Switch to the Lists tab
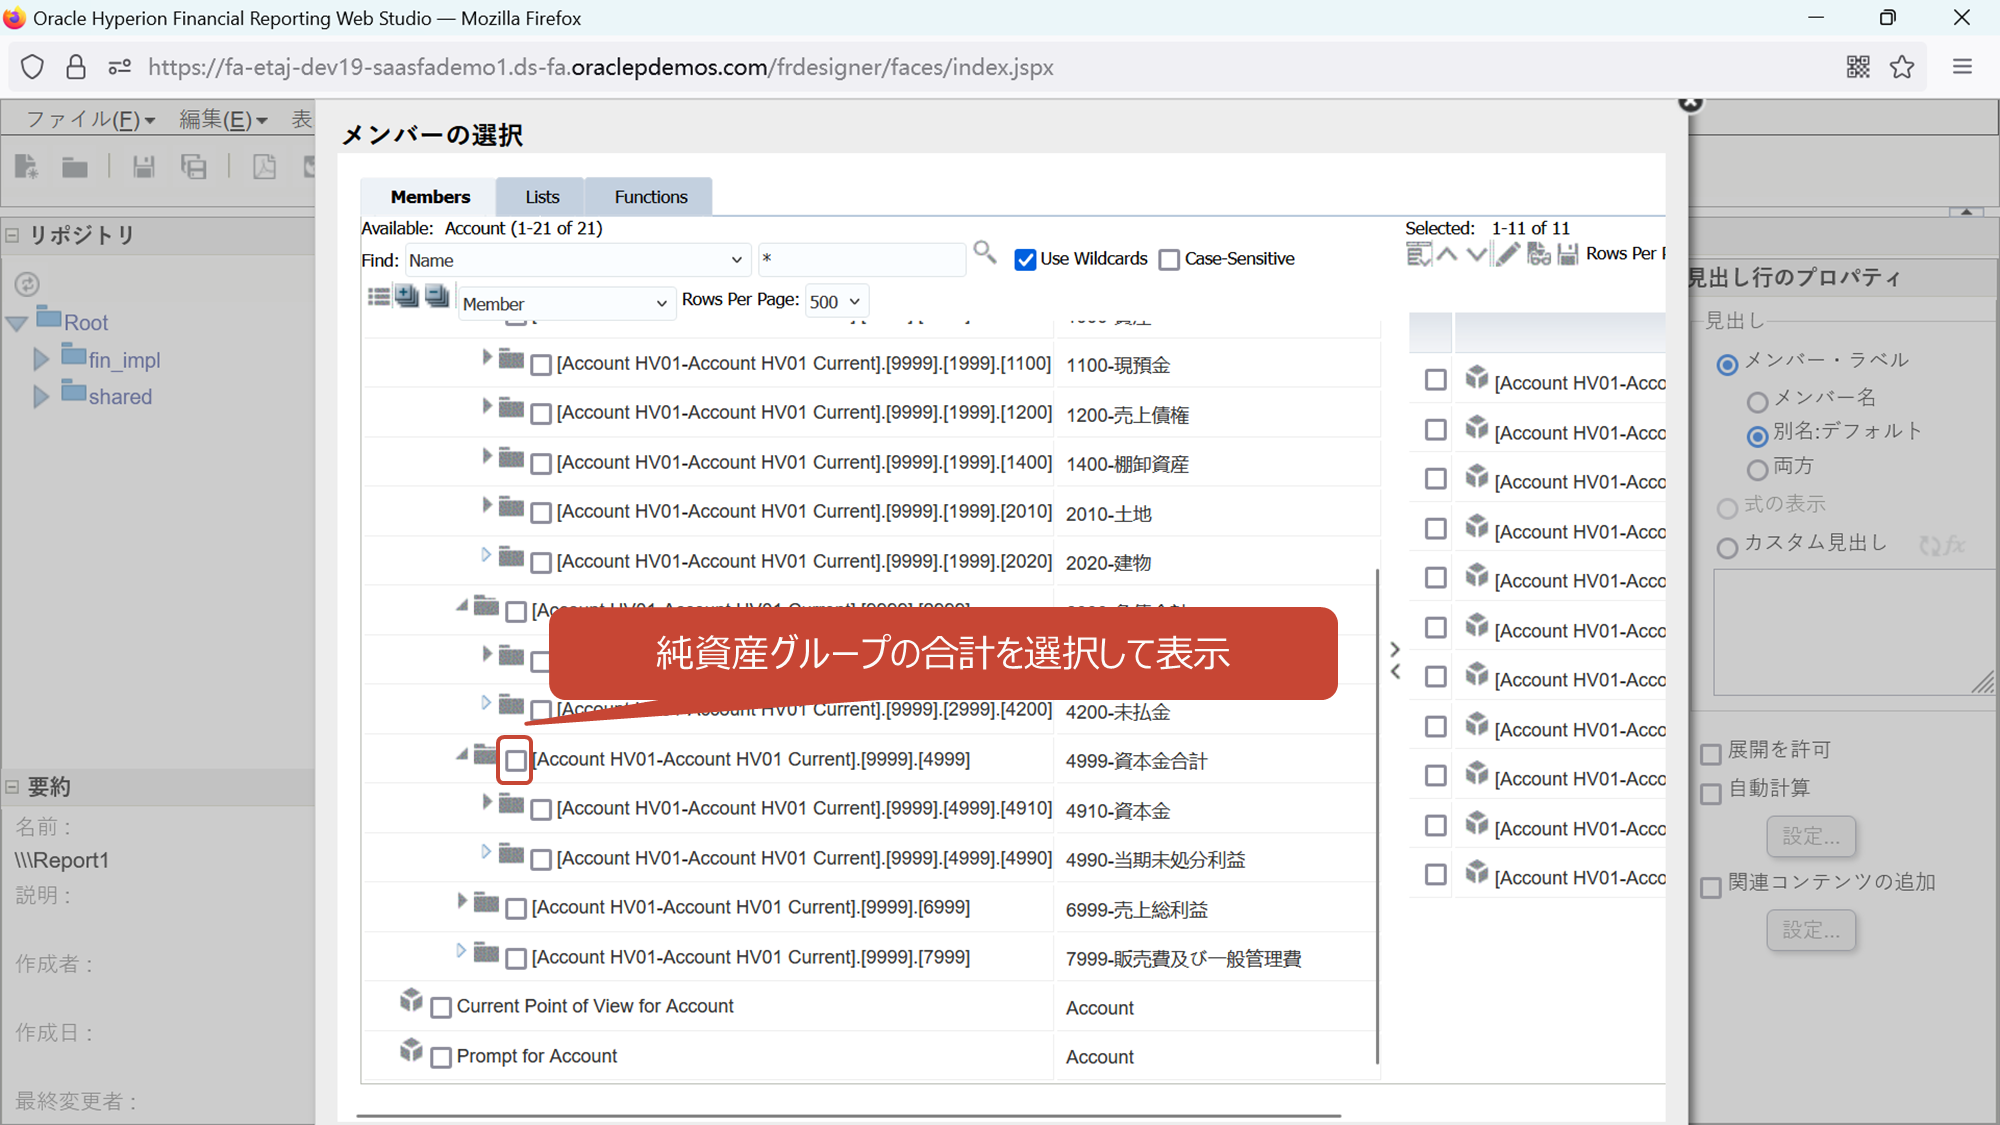The width and height of the screenshot is (2000, 1125). tap(542, 197)
